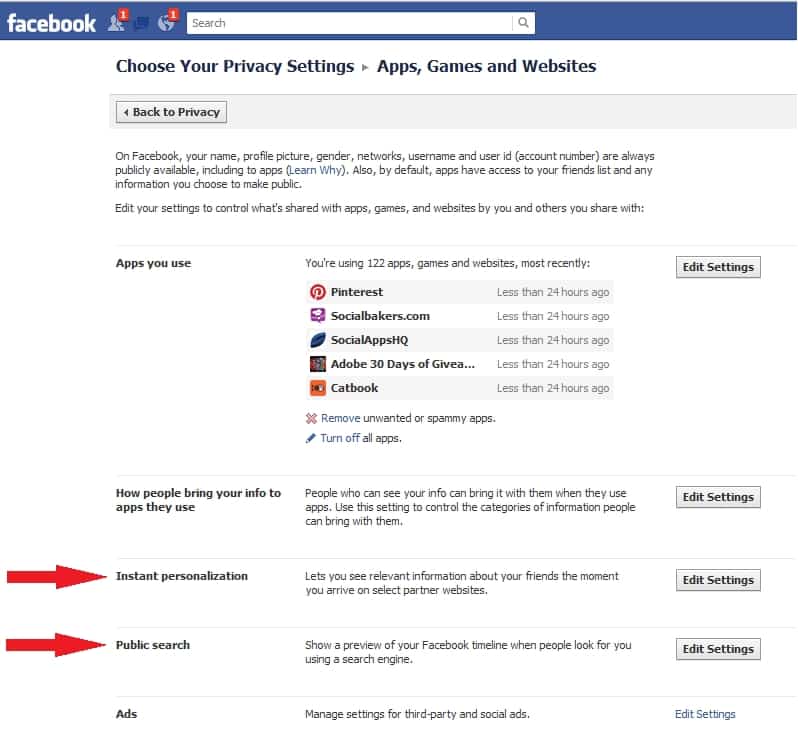Click the Catbook app icon
Screen dimensions: 798x744
(x=318, y=388)
